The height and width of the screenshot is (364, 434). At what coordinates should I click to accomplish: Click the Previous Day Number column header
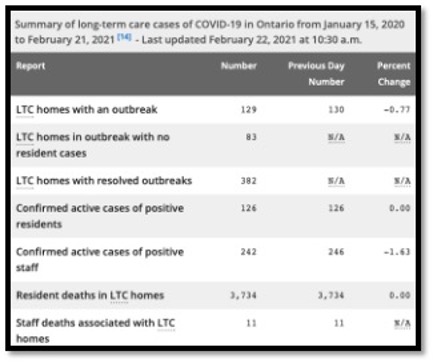pos(316,74)
